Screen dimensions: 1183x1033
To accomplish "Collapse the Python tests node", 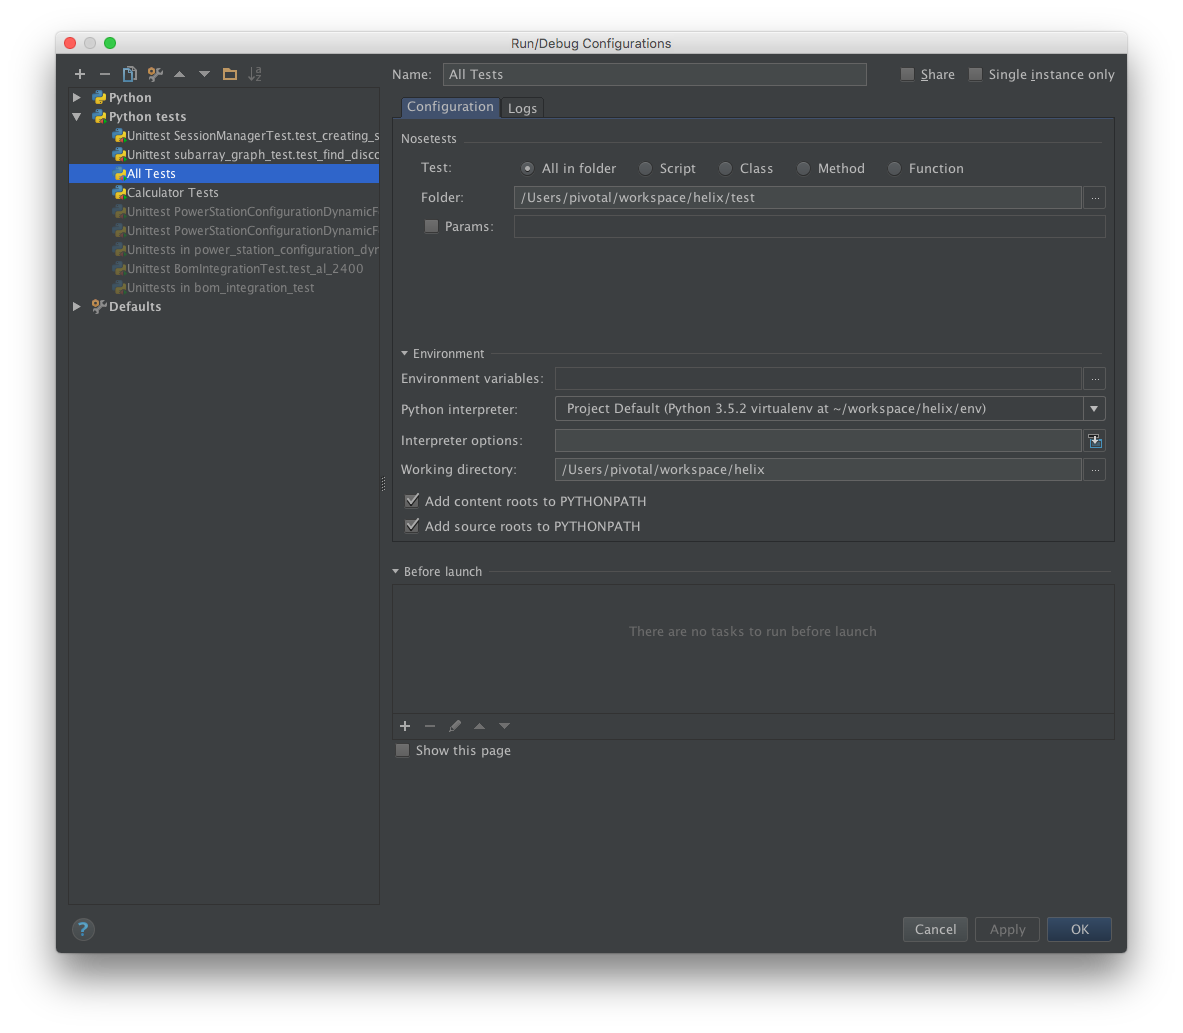I will pyautogui.click(x=77, y=116).
